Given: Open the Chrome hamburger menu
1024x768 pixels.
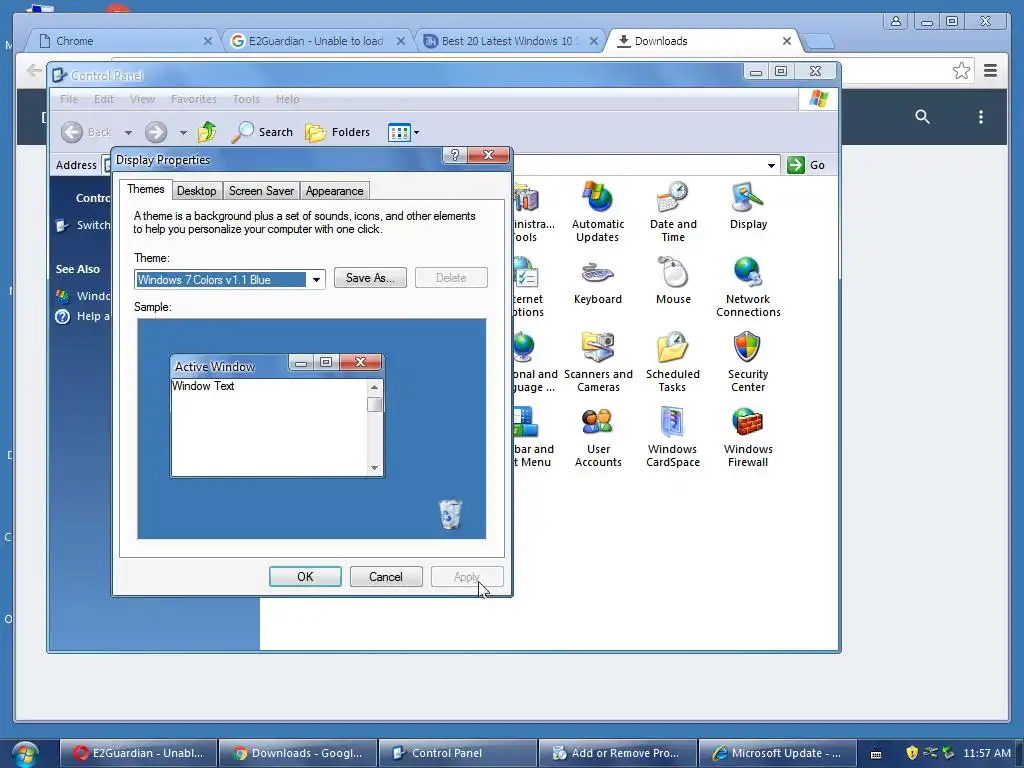Looking at the screenshot, I should [x=990, y=71].
